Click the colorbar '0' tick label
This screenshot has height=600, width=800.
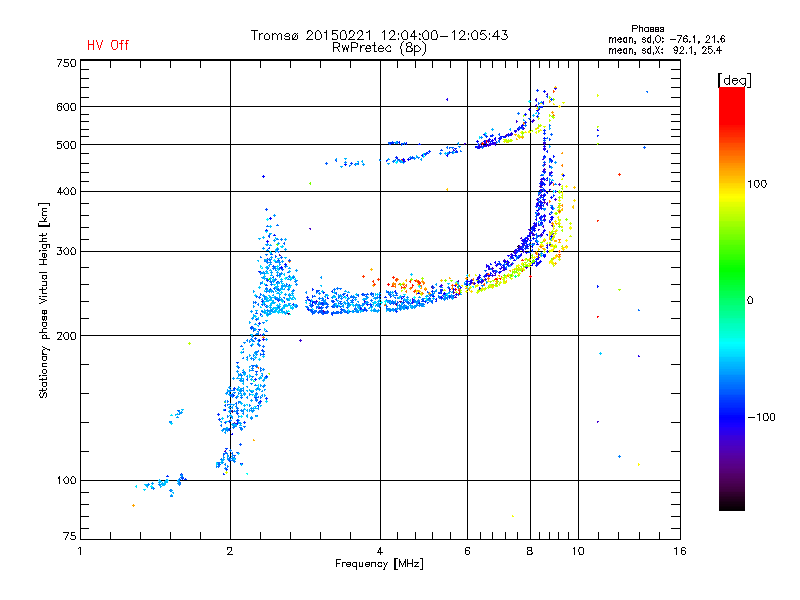coord(750,301)
